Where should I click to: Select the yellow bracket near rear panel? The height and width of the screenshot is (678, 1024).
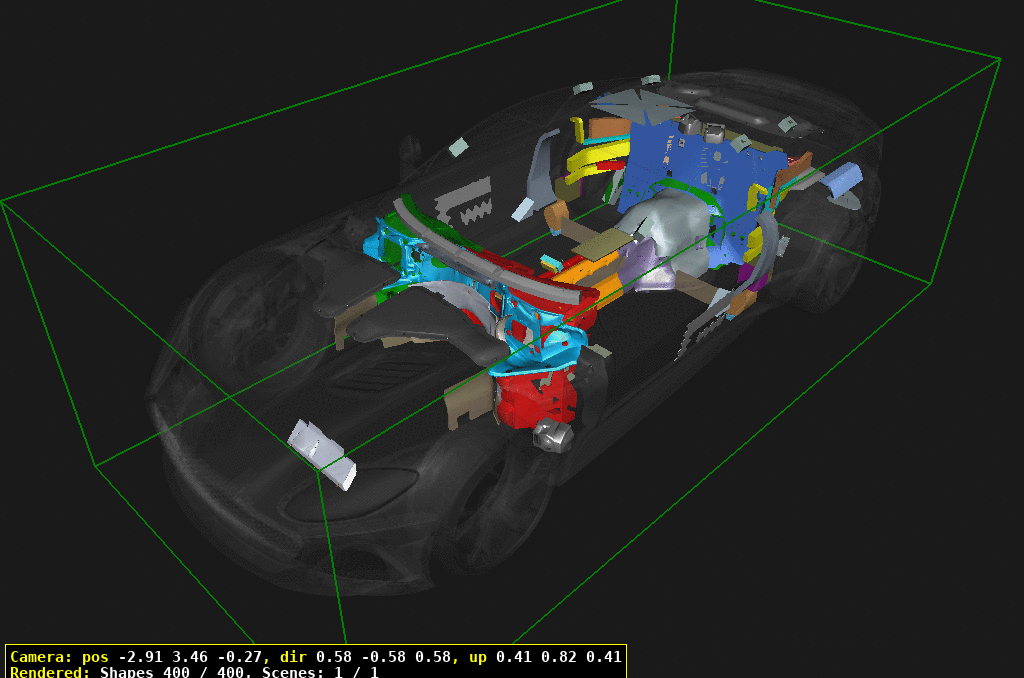click(x=598, y=159)
